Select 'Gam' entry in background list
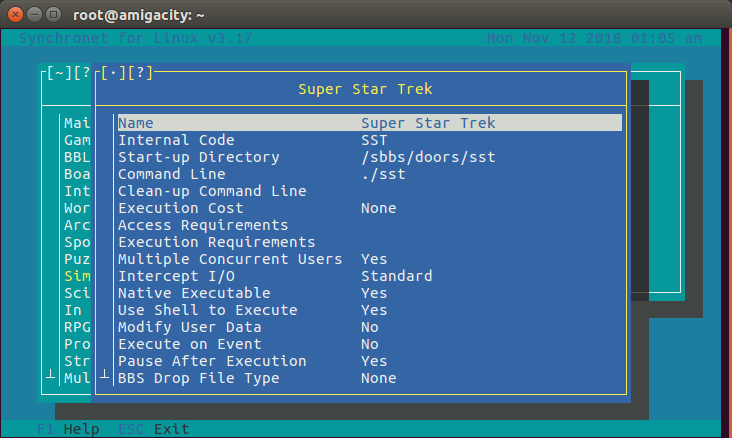This screenshot has width=732, height=438. (x=77, y=140)
